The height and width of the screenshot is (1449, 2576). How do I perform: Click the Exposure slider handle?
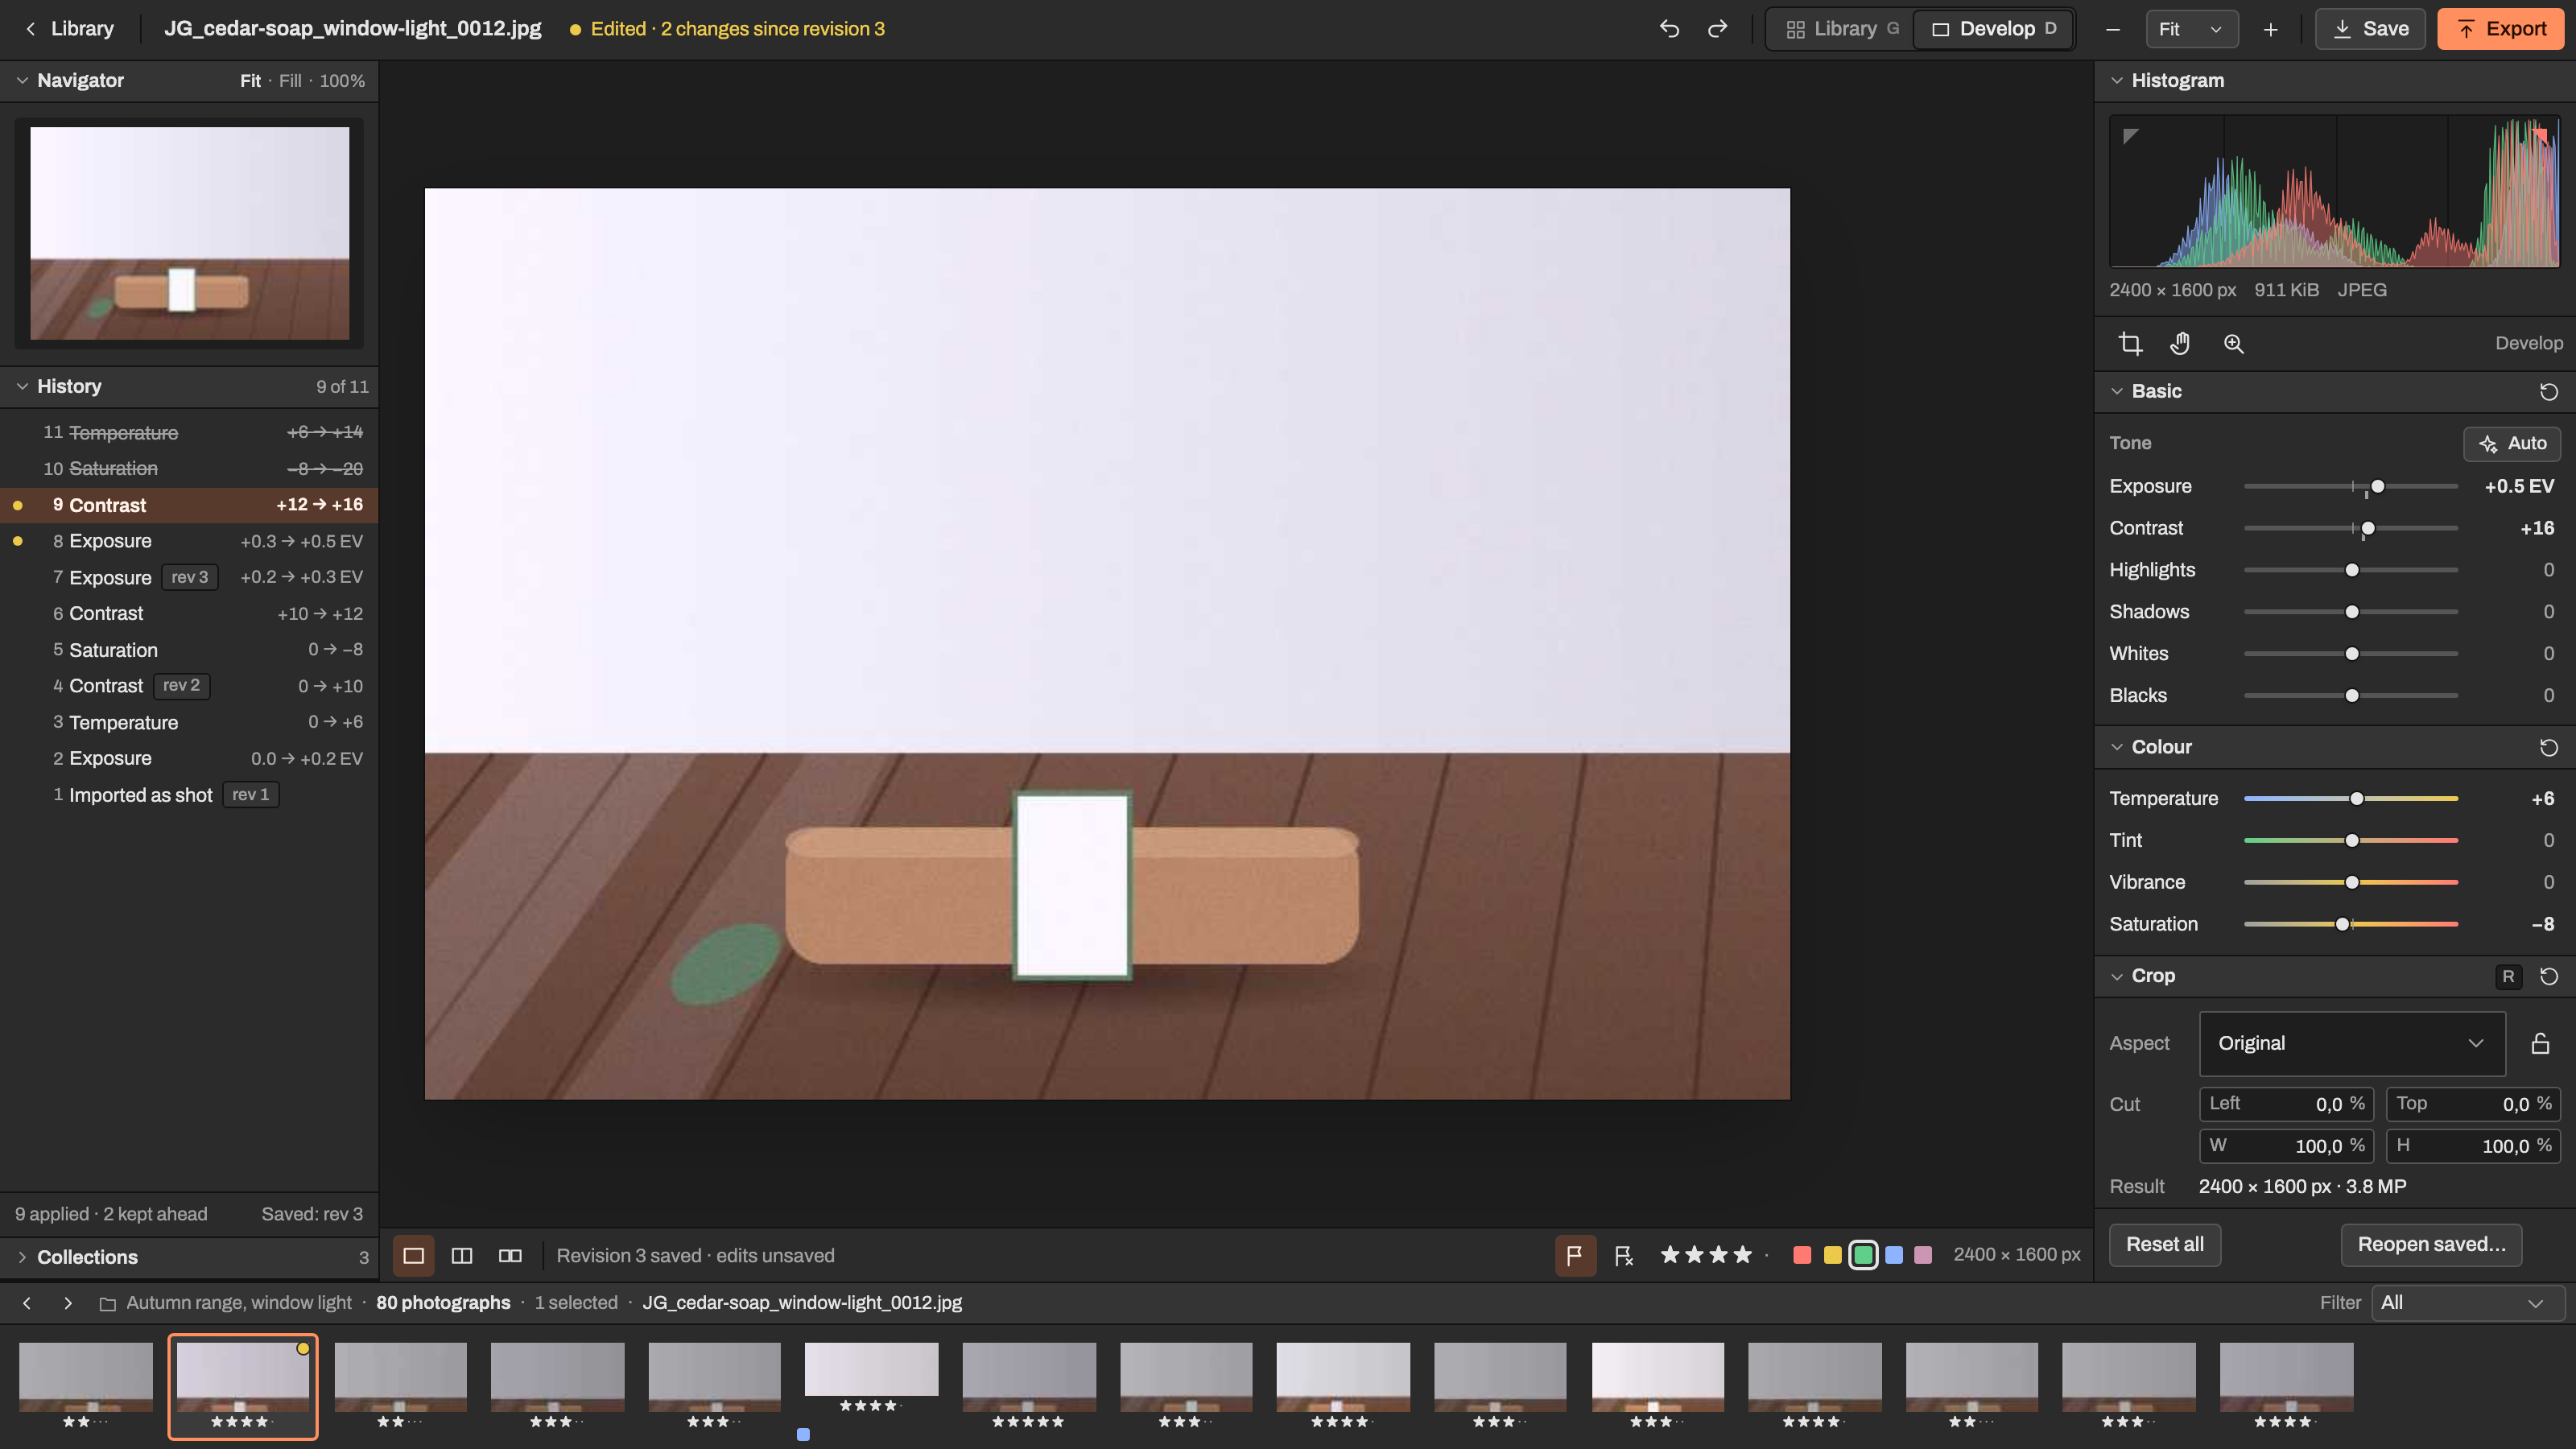[x=2378, y=487]
